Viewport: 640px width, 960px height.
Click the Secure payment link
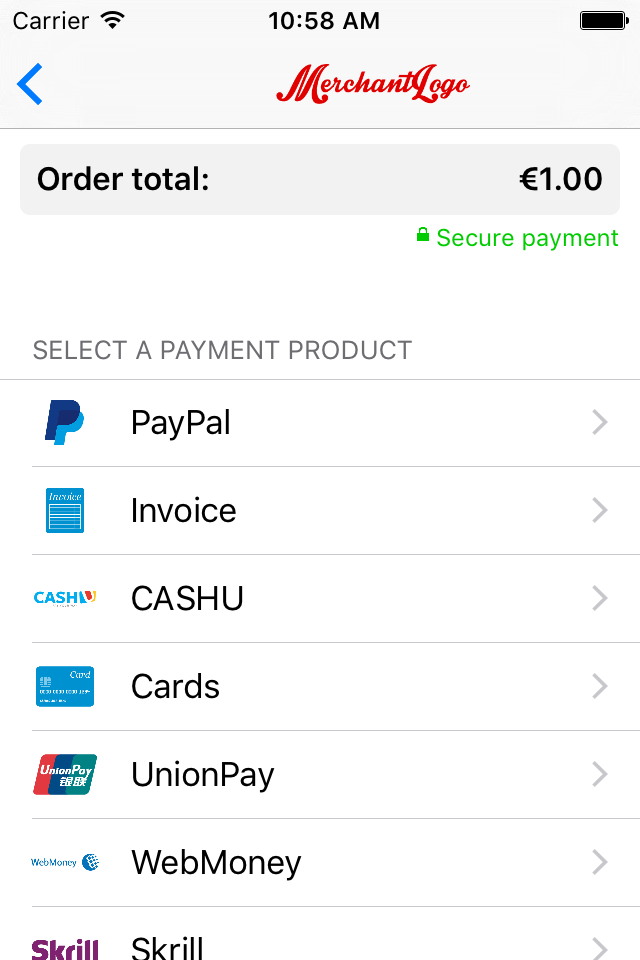click(x=527, y=238)
